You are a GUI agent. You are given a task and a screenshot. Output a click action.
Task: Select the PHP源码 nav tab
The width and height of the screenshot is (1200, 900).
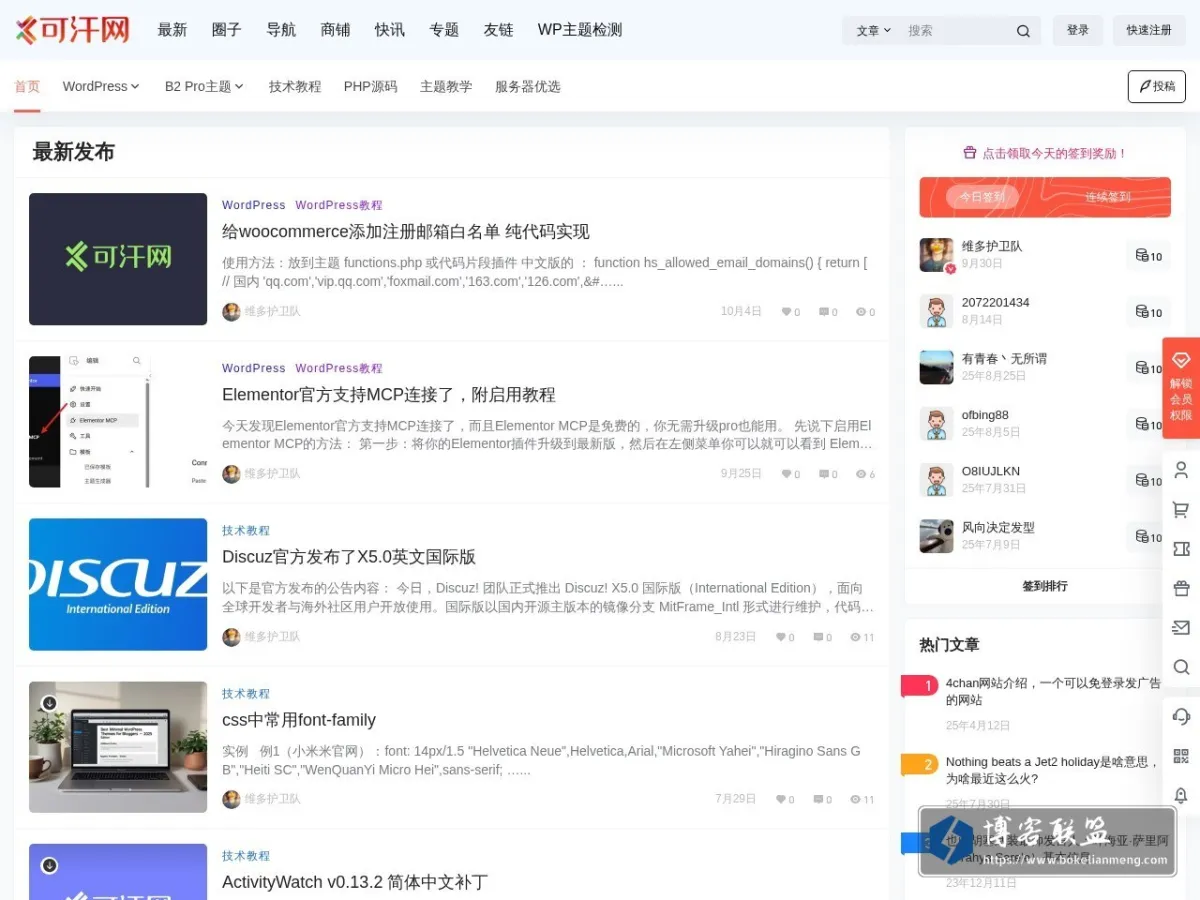tap(370, 86)
